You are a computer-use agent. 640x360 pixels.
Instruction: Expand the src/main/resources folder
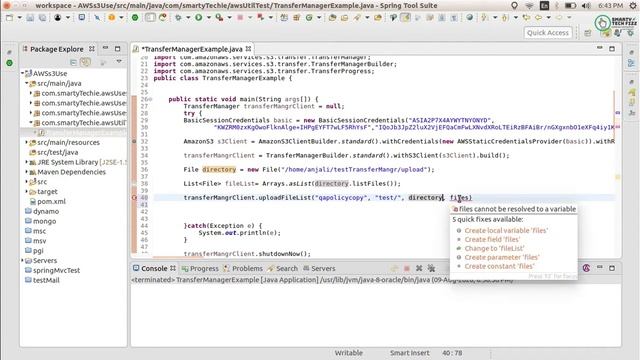27,142
